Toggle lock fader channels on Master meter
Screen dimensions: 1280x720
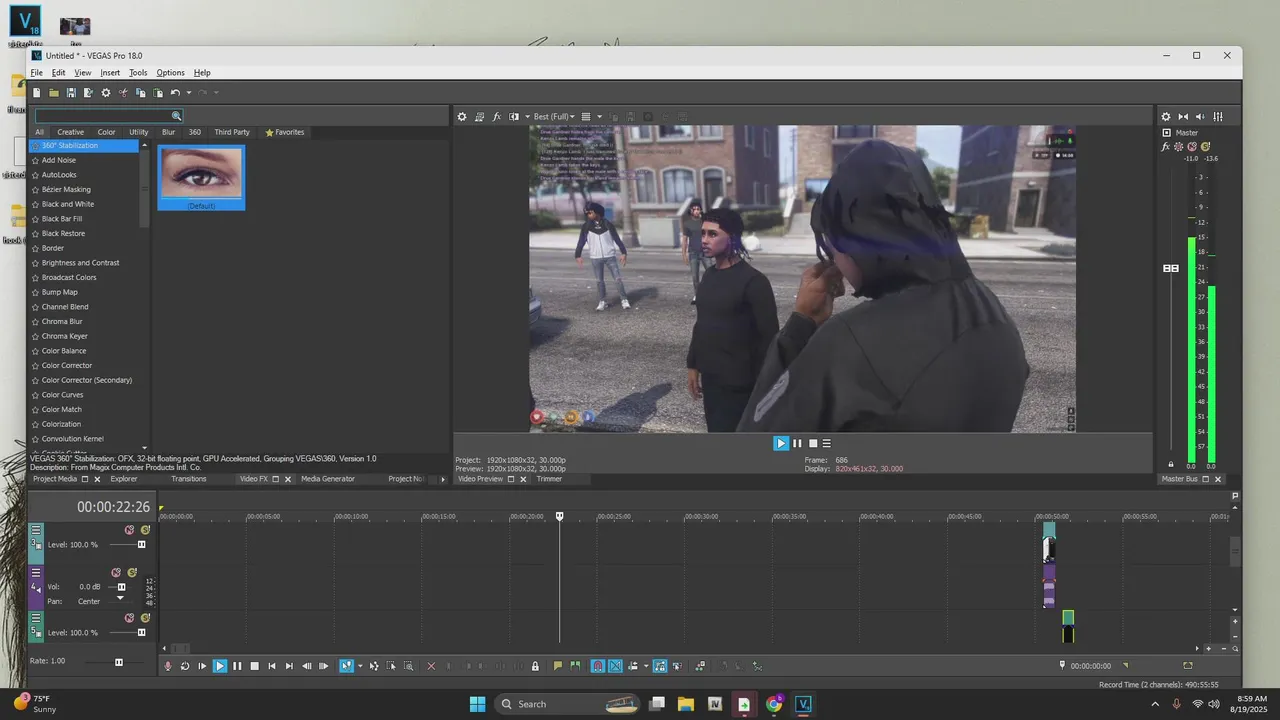pyautogui.click(x=1171, y=464)
